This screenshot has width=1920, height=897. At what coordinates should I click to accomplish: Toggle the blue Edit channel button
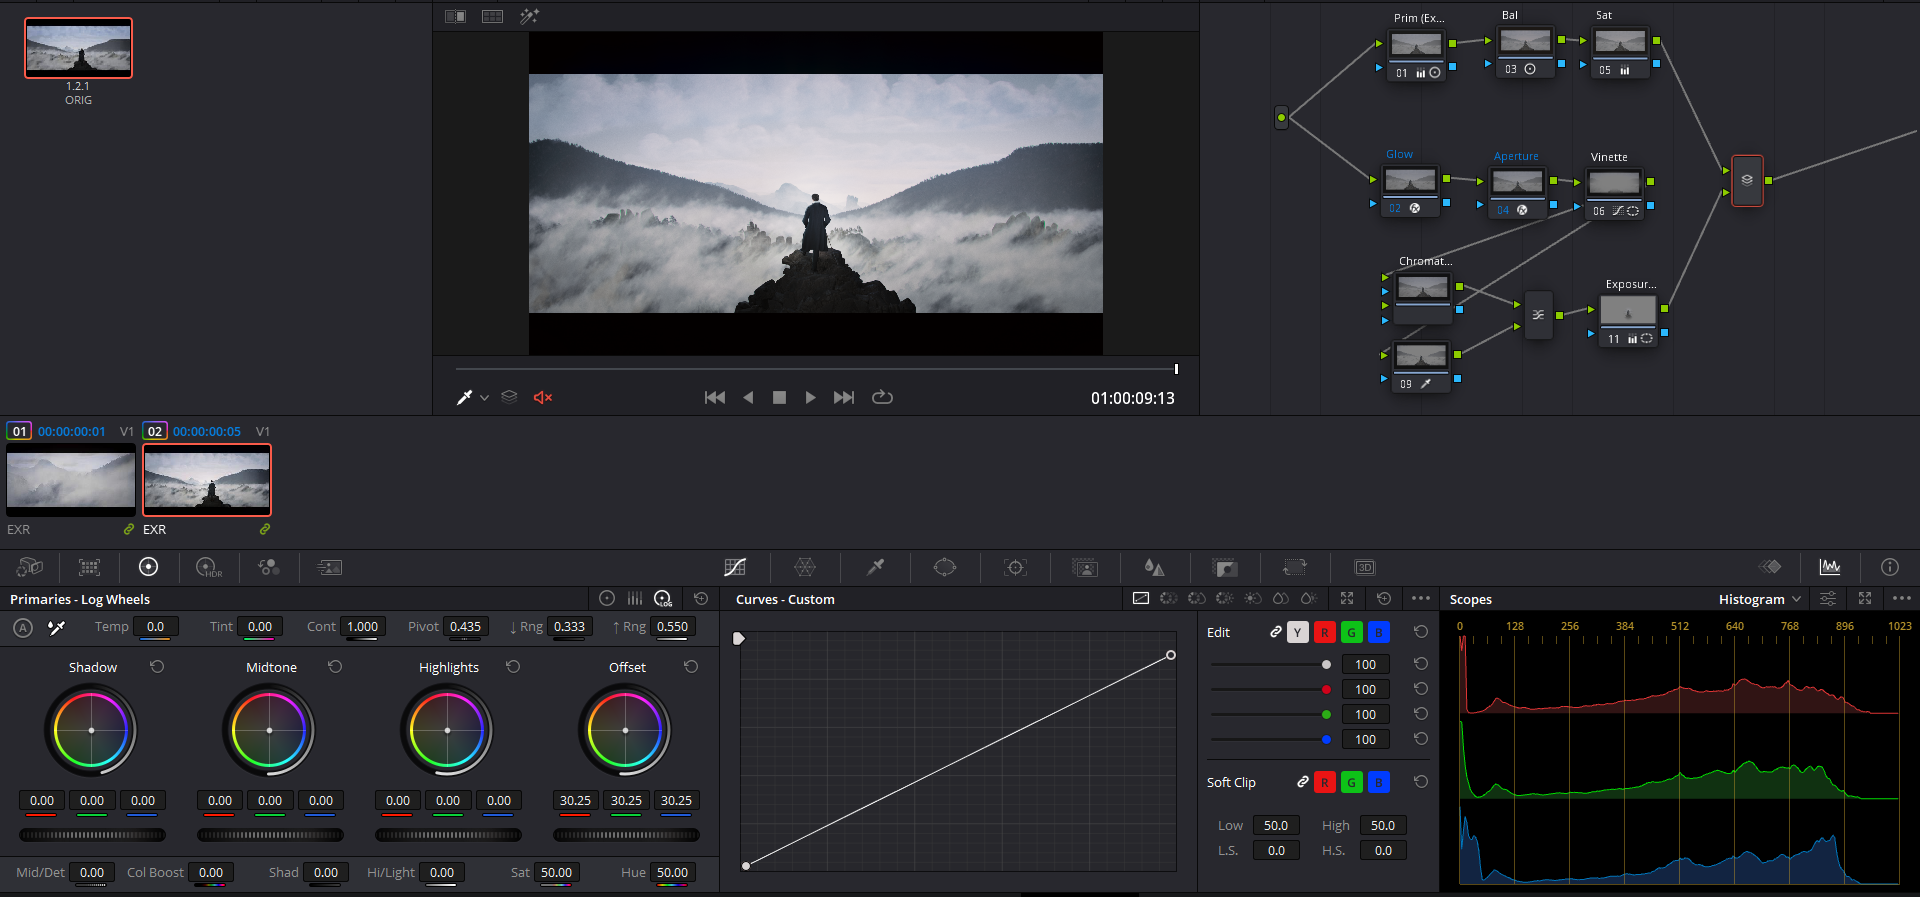pyautogui.click(x=1379, y=632)
